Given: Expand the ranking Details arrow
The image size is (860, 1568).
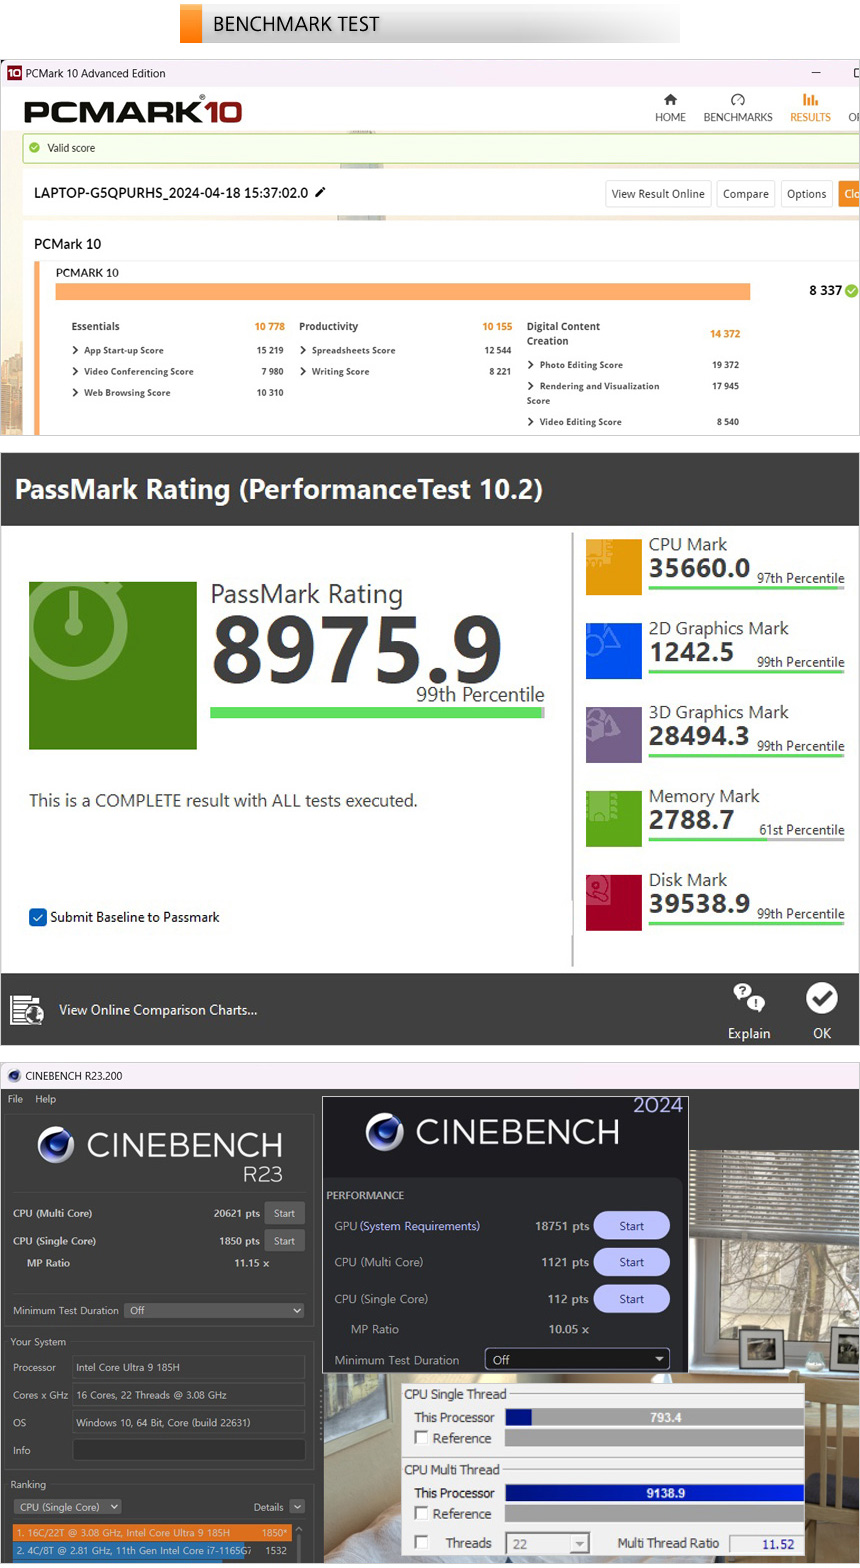Looking at the screenshot, I should pos(297,1507).
